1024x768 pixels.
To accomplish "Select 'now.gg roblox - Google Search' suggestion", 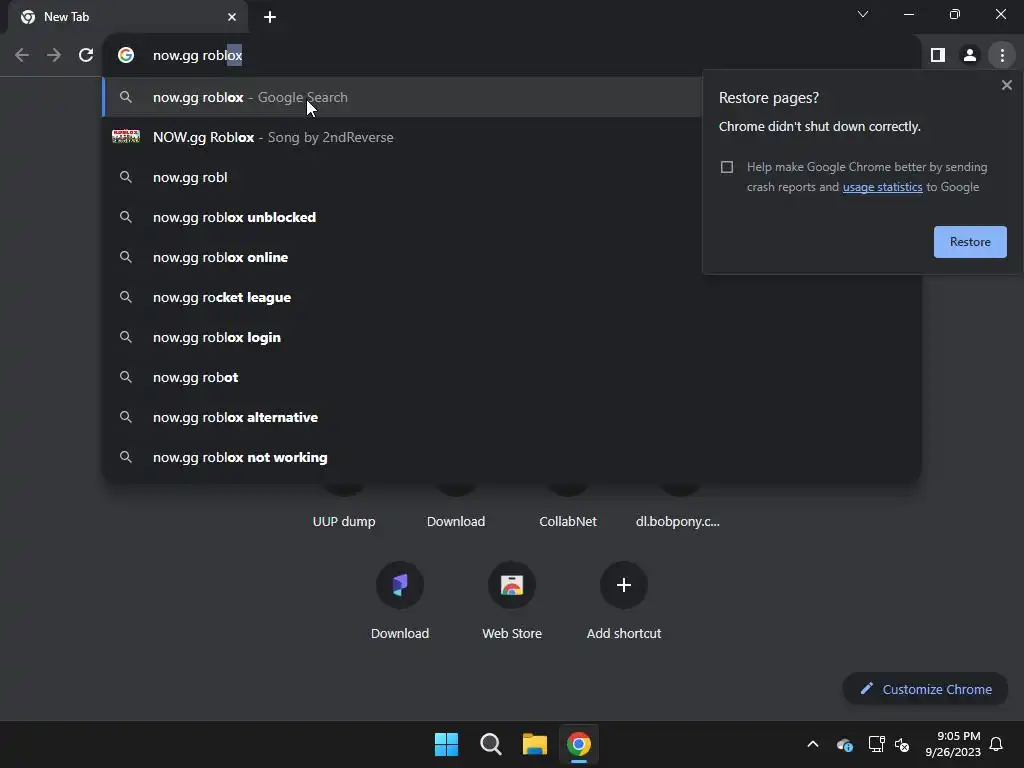I will click(x=403, y=97).
